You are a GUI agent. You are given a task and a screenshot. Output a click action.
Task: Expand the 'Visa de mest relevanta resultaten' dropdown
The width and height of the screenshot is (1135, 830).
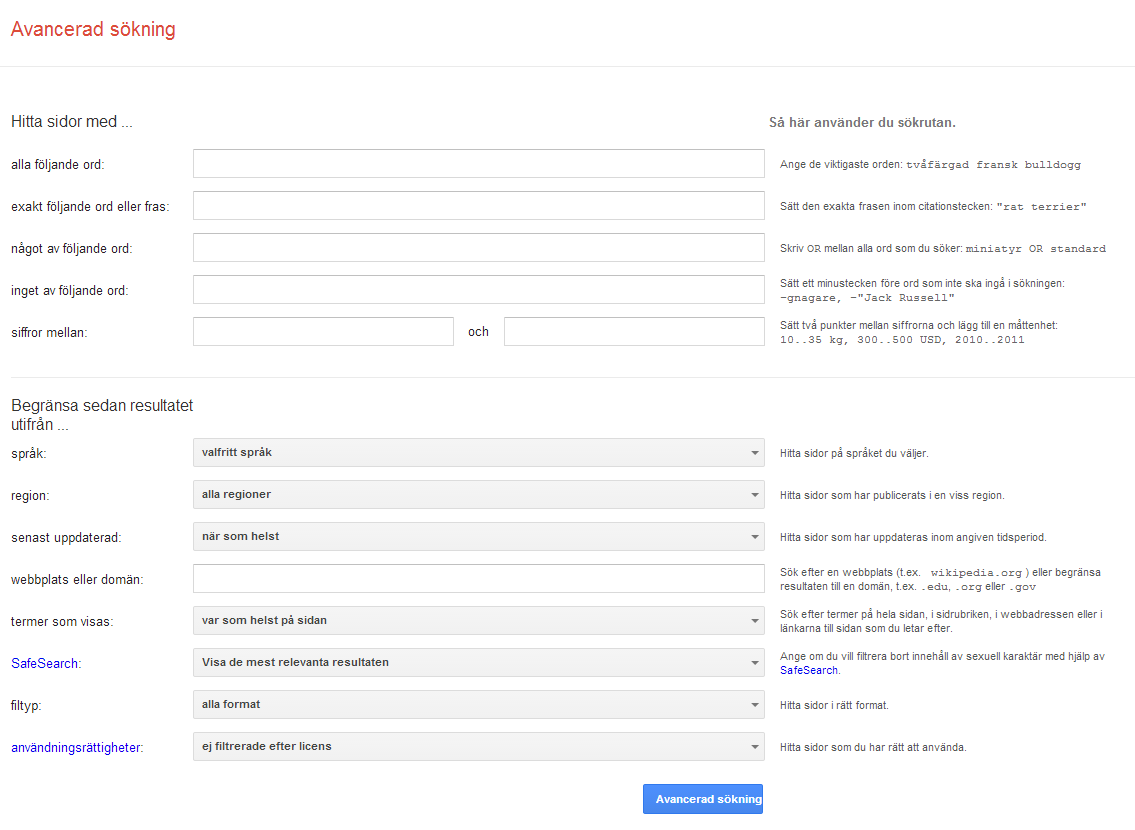coord(478,662)
